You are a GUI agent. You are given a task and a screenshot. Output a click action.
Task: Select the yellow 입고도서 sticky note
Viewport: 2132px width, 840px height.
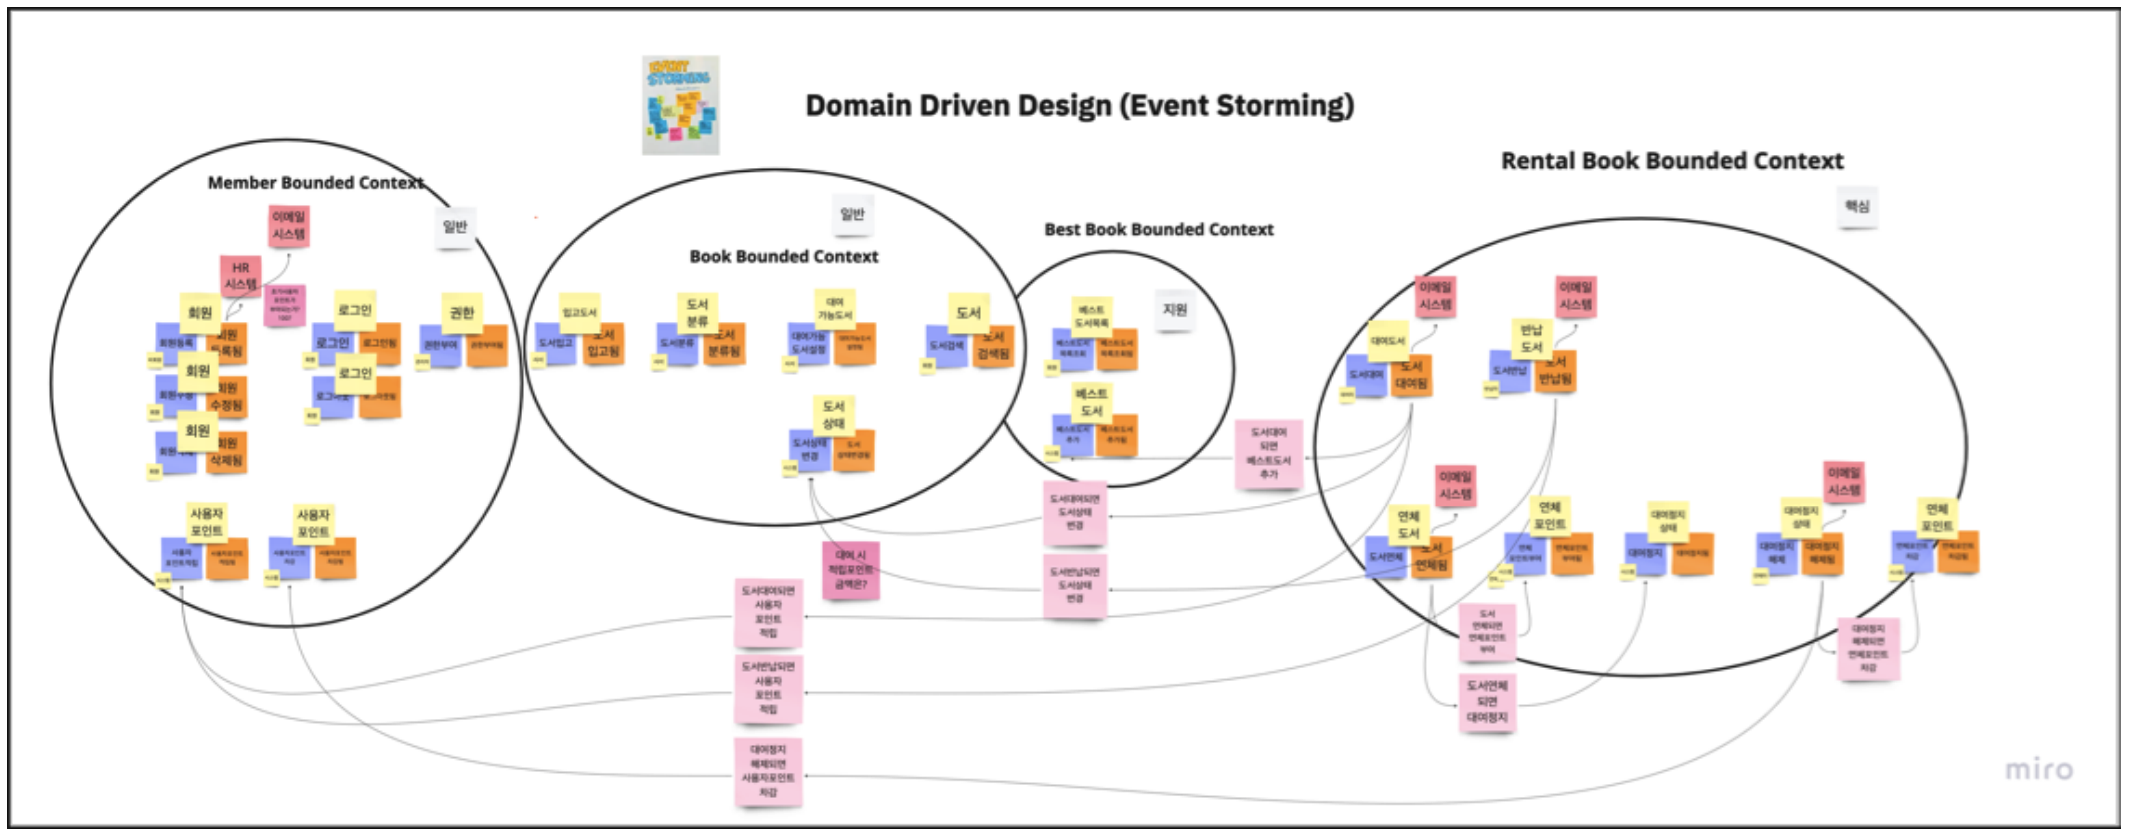coord(579,313)
